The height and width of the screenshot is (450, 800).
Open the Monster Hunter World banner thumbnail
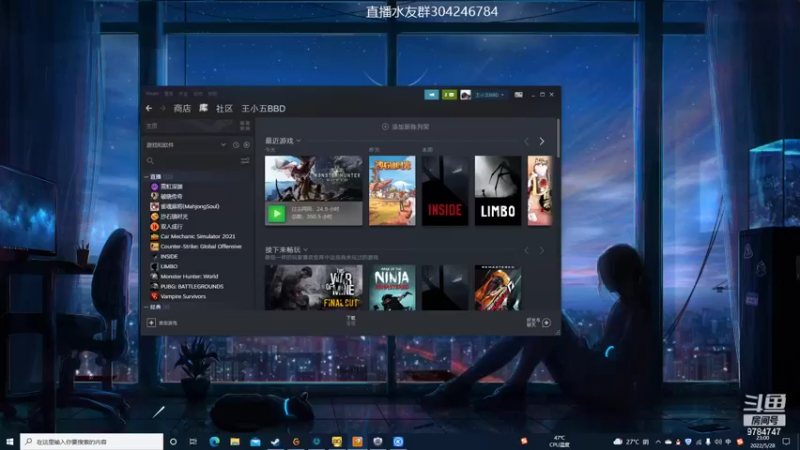pyautogui.click(x=314, y=179)
